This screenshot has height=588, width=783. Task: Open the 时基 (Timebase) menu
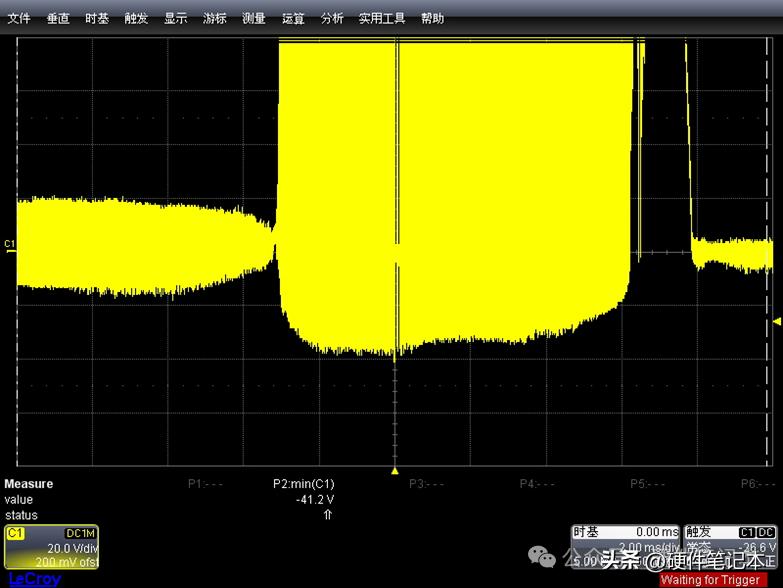click(97, 18)
